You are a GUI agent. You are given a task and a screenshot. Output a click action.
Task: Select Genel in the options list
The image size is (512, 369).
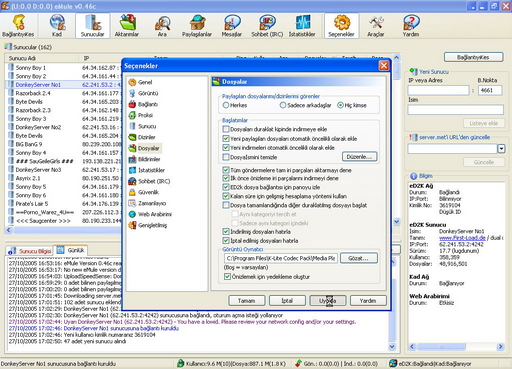pos(141,82)
